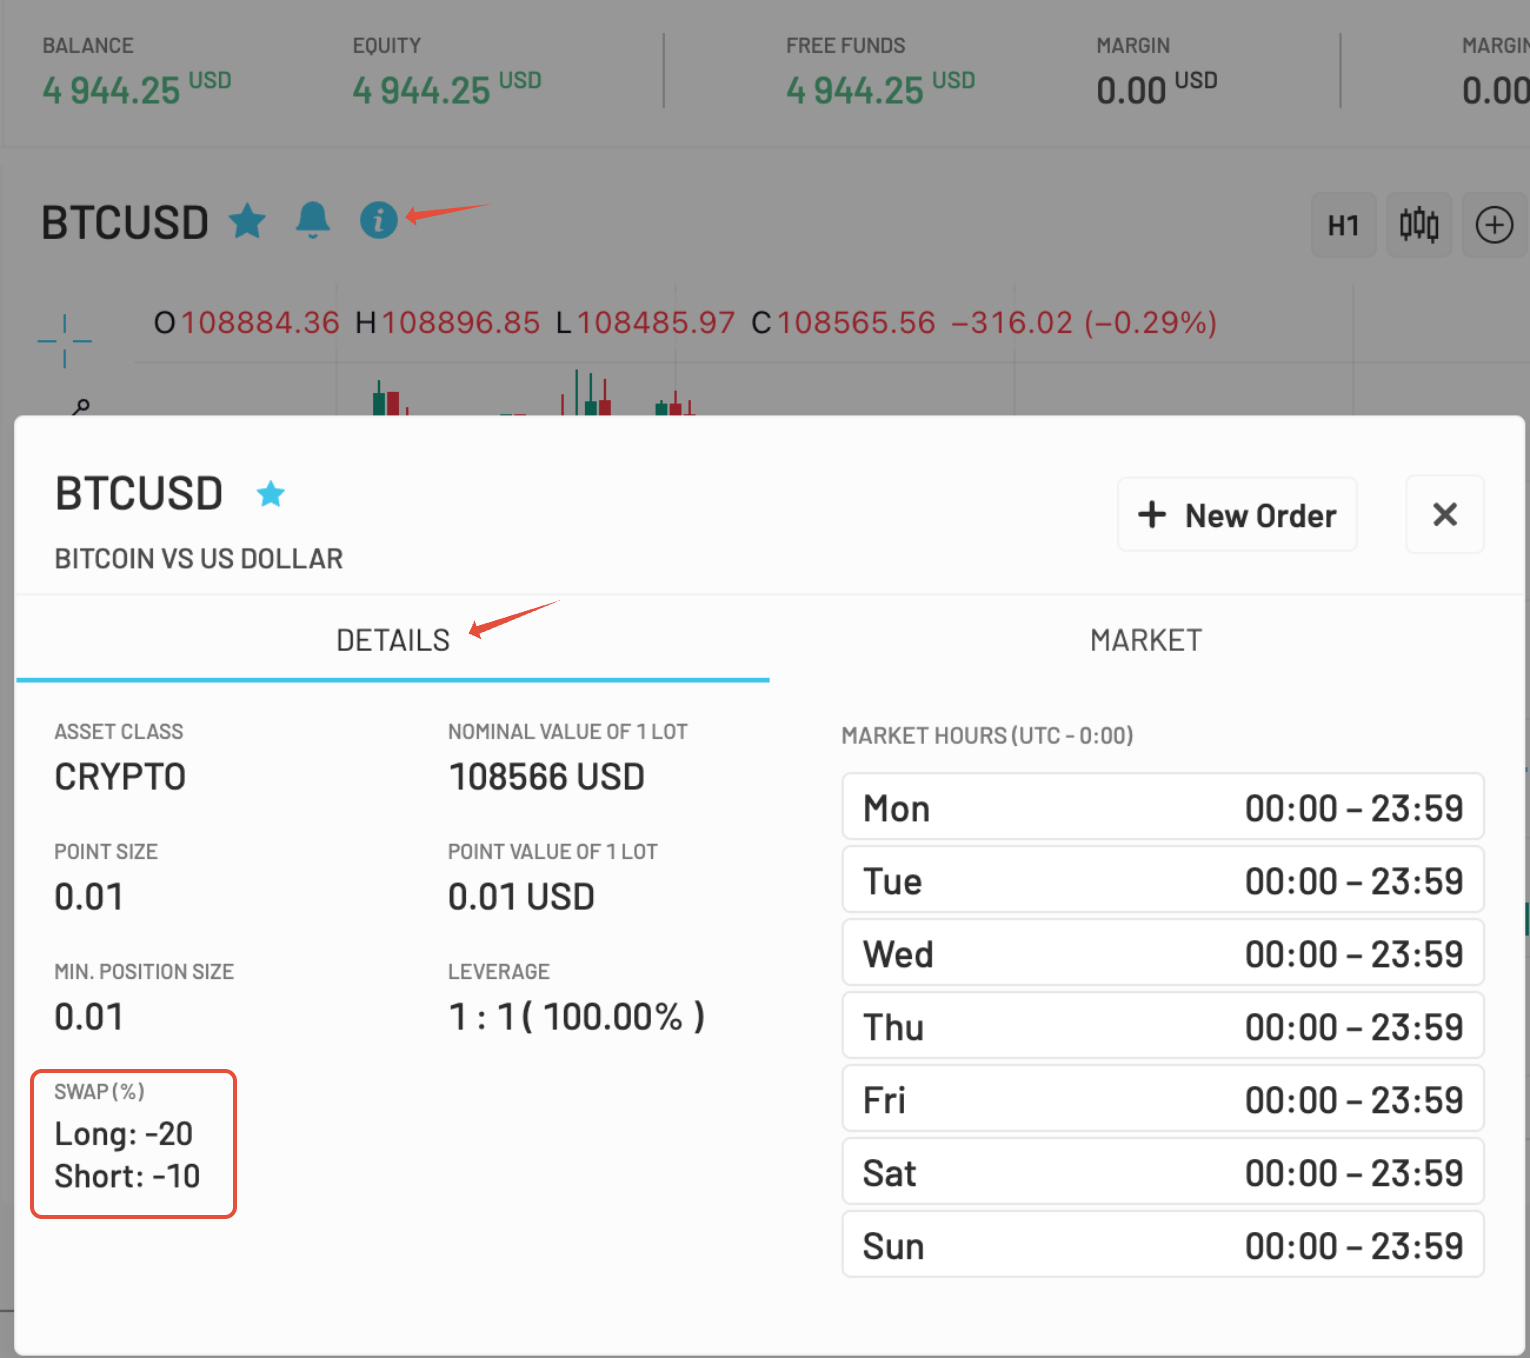
Task: Click the 0.01 USD point value
Action: (521, 897)
